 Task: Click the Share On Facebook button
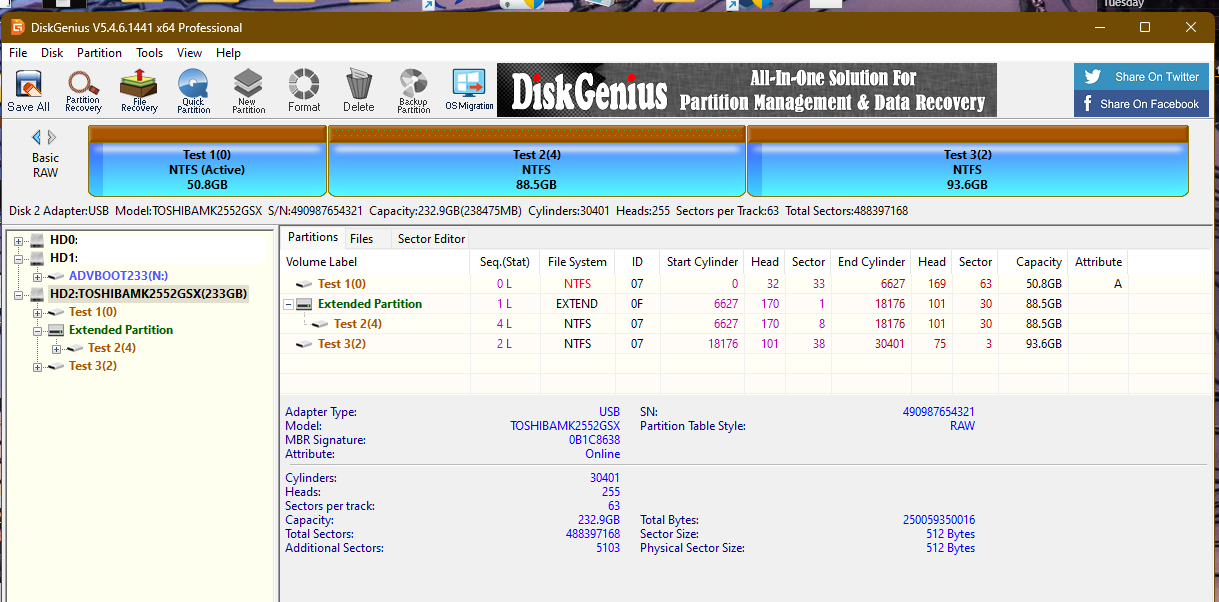[x=1141, y=103]
